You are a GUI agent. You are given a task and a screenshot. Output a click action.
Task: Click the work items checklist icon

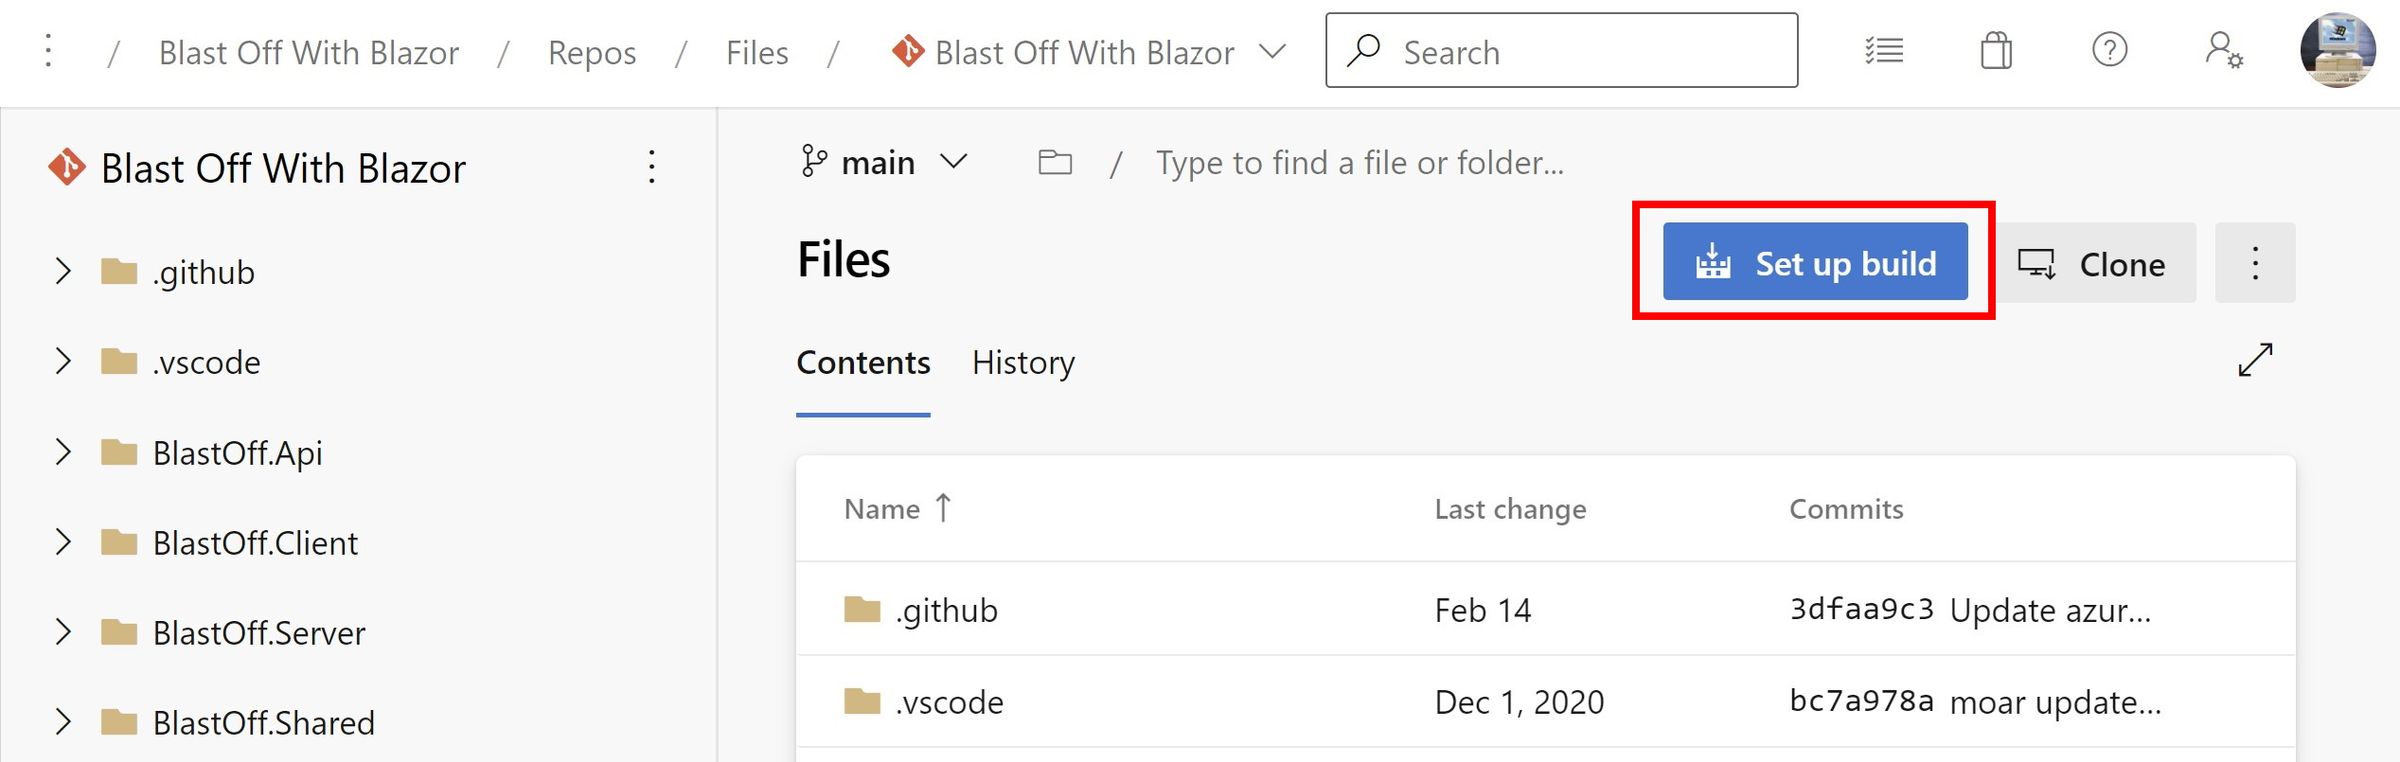click(x=1884, y=51)
